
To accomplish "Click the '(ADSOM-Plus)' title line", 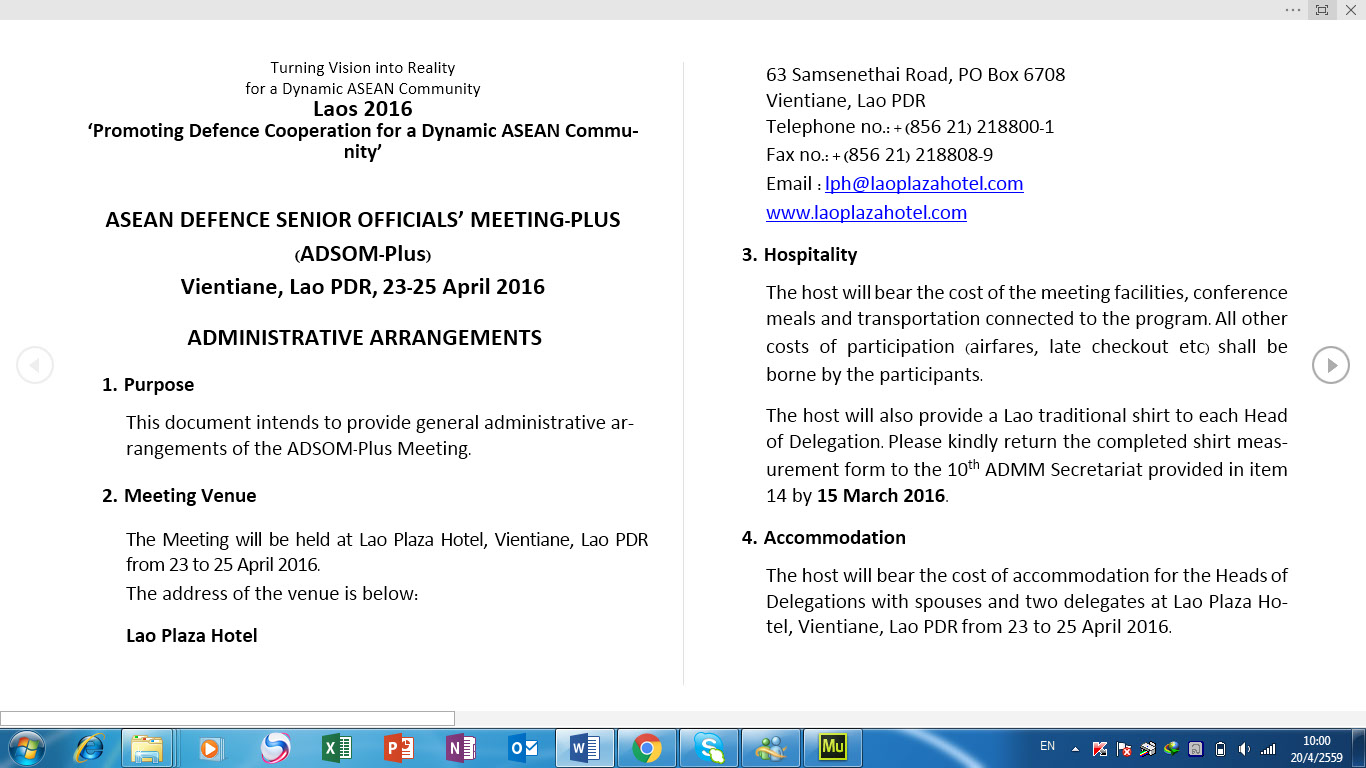I will (363, 253).
